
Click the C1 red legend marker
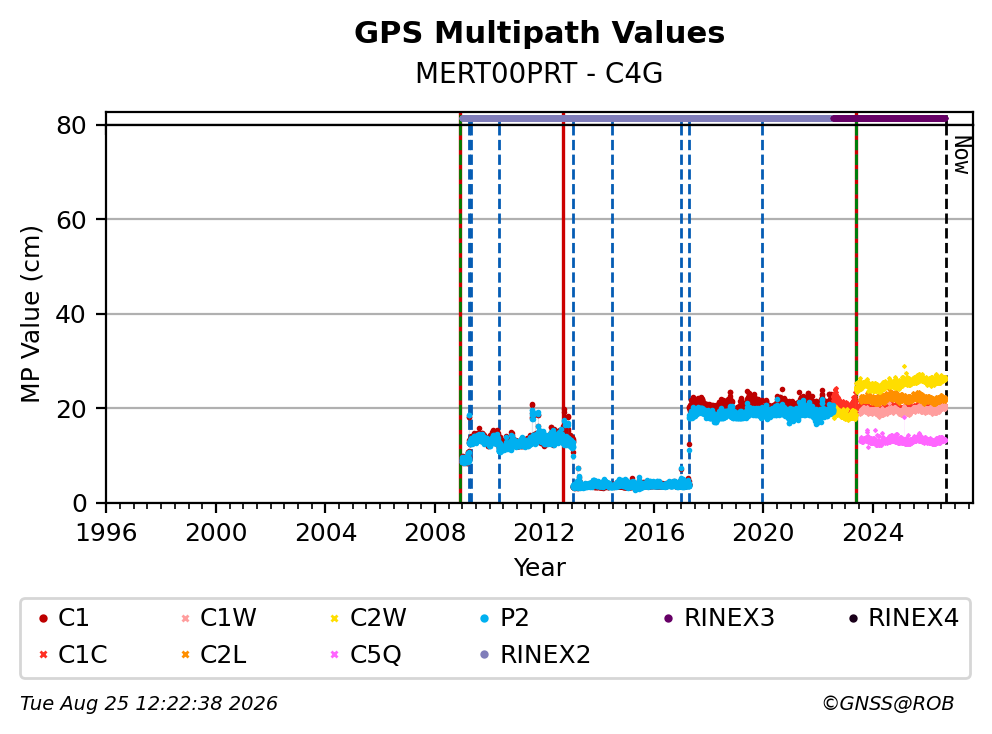43,618
